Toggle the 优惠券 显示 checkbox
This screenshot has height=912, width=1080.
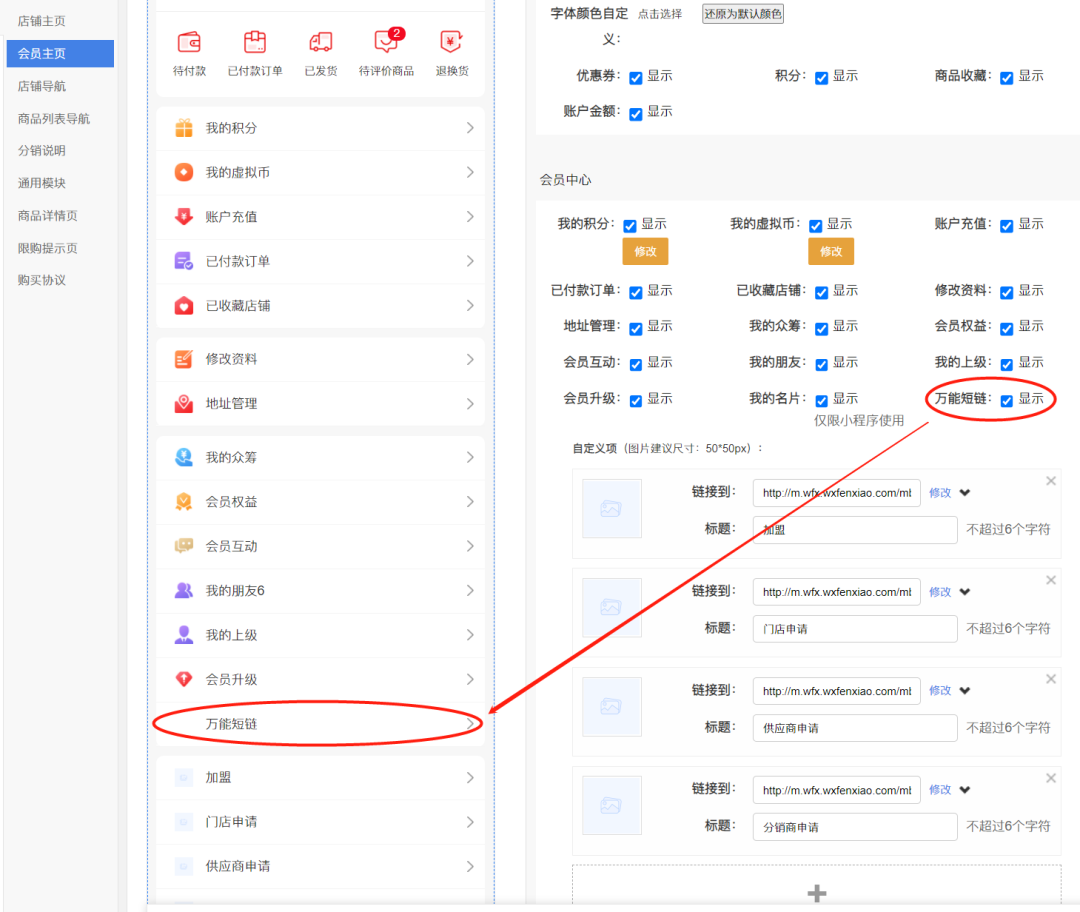[x=636, y=78]
